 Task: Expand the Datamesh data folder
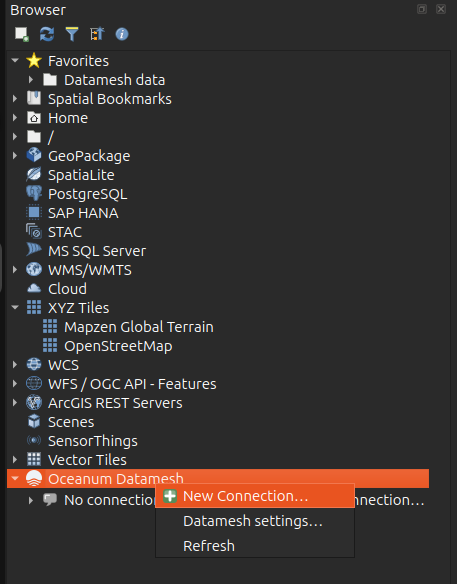point(31,79)
